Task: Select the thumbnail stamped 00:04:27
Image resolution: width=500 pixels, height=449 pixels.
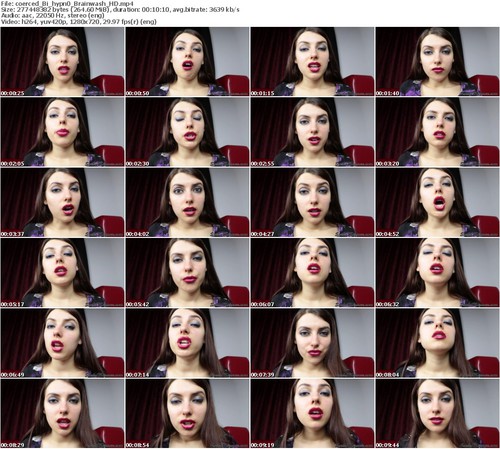Action: (312, 202)
